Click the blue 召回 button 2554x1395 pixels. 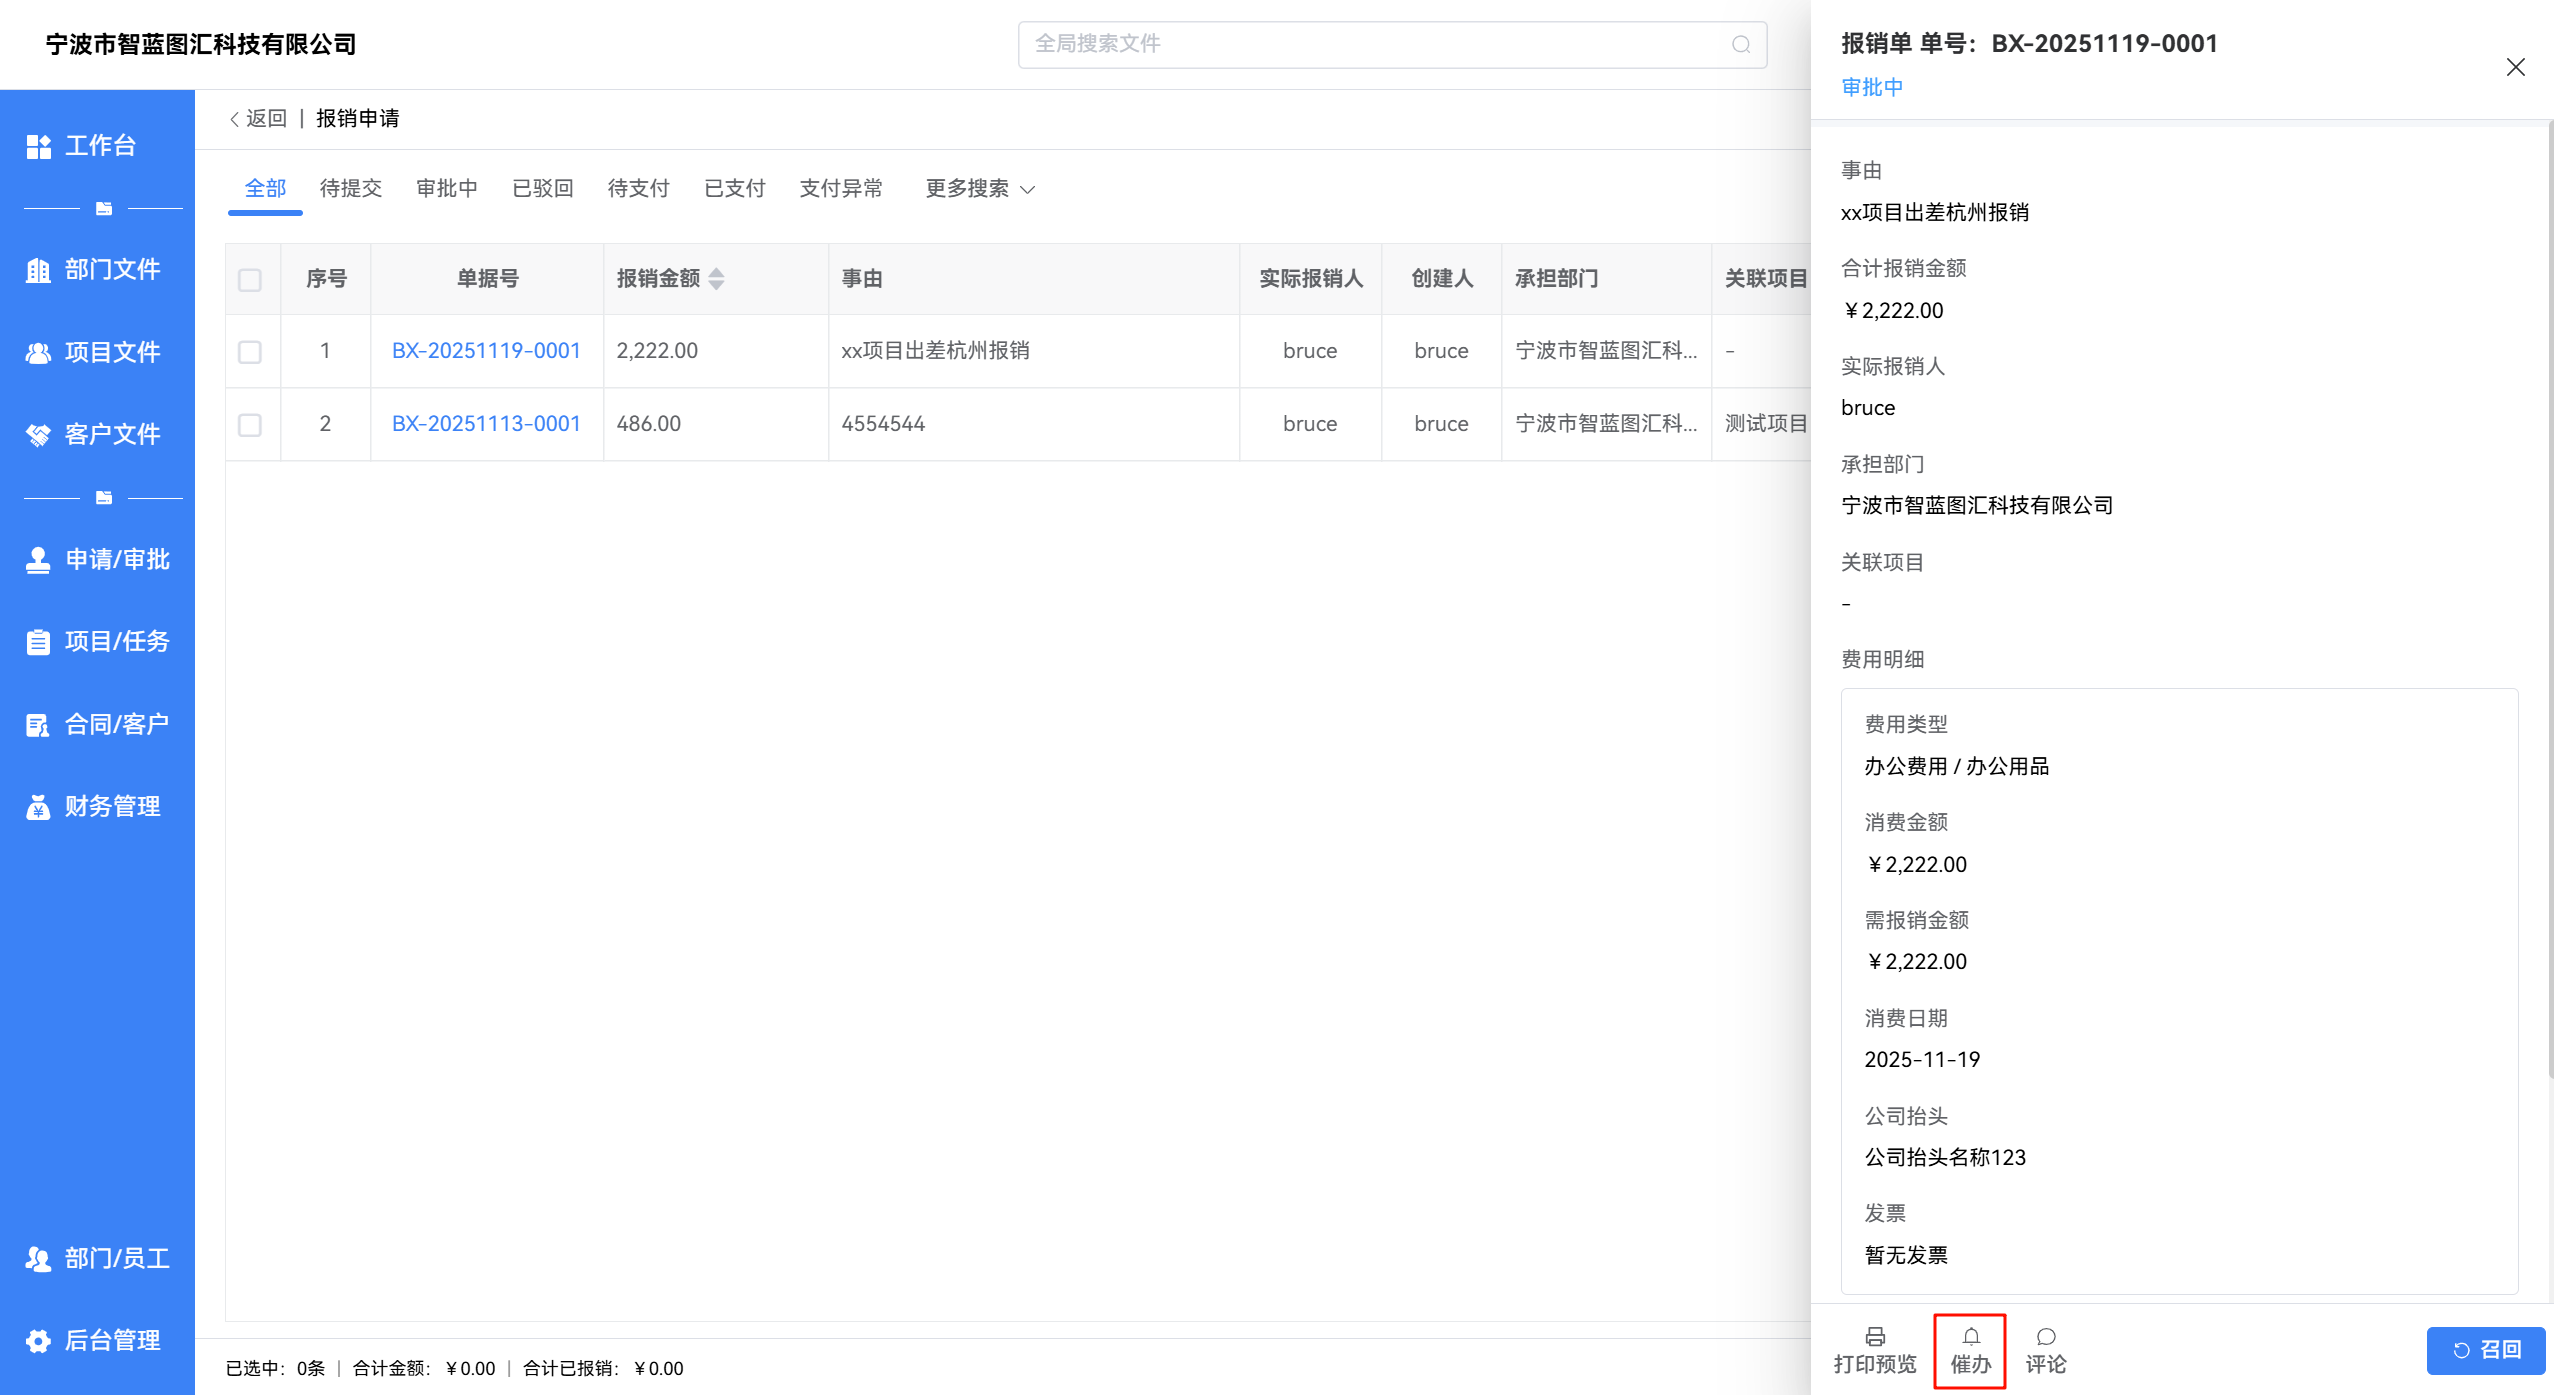[x=2485, y=1350]
